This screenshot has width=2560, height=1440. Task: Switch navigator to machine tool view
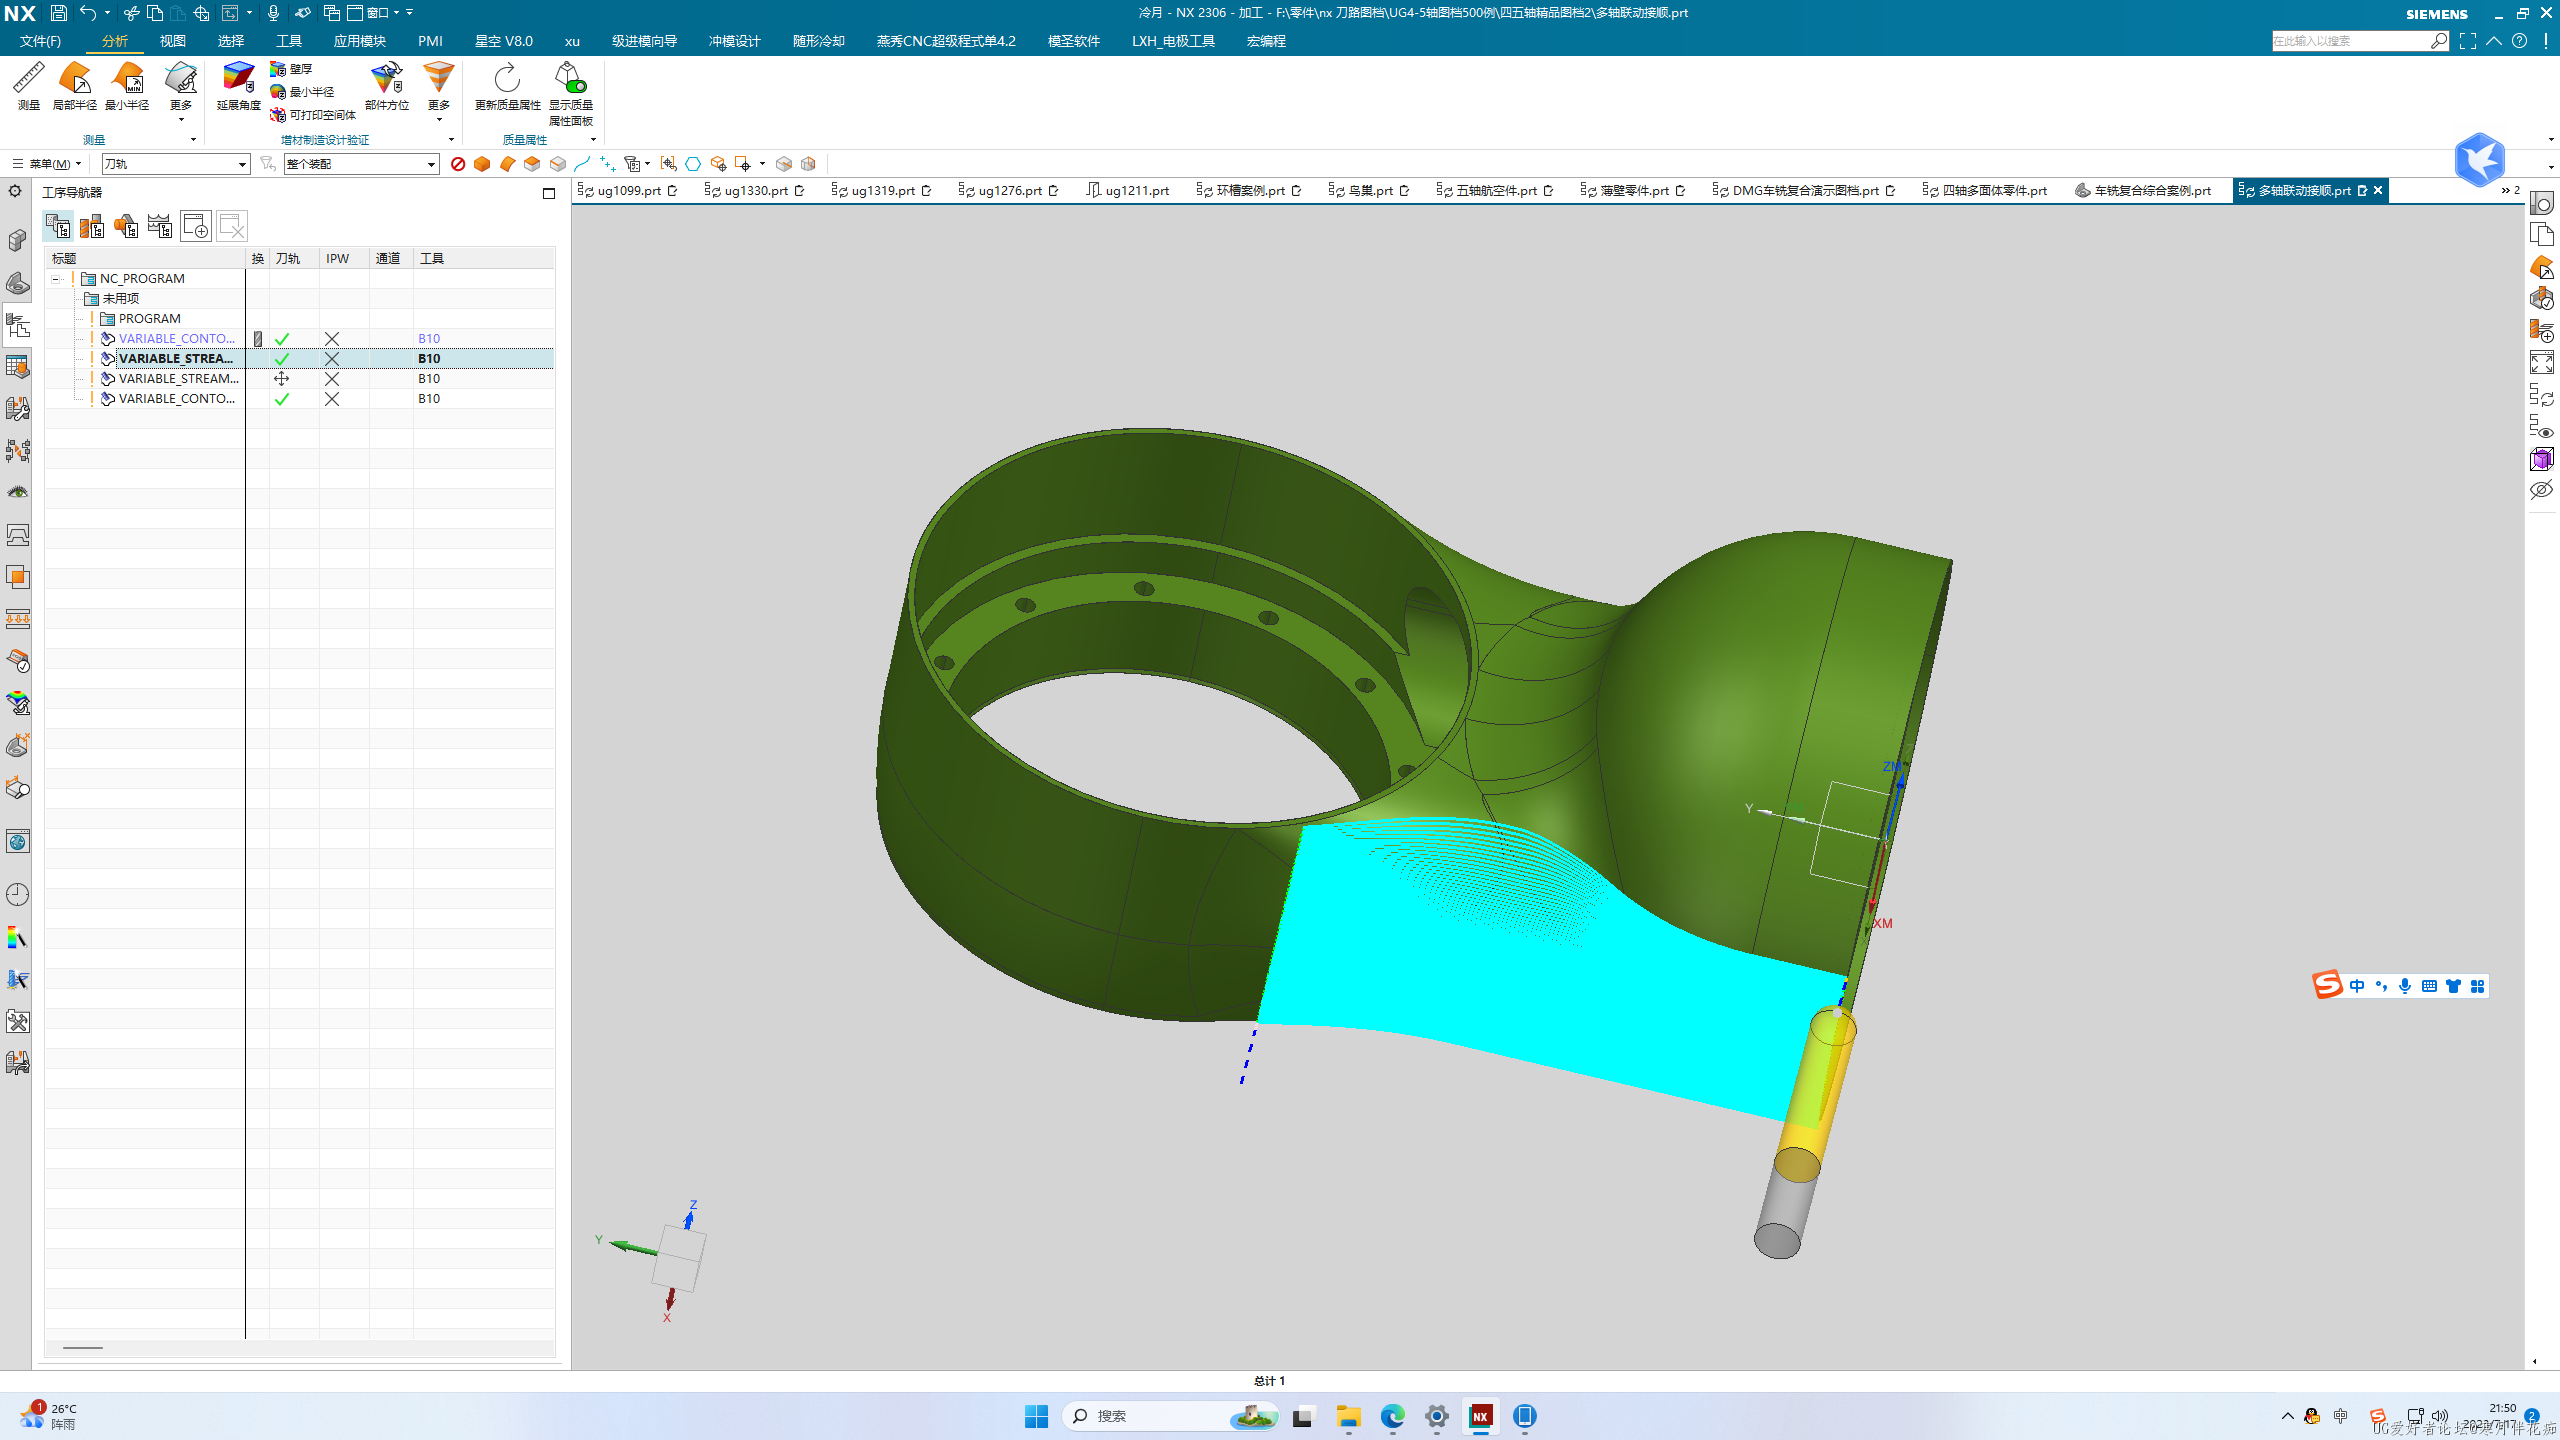coord(92,226)
